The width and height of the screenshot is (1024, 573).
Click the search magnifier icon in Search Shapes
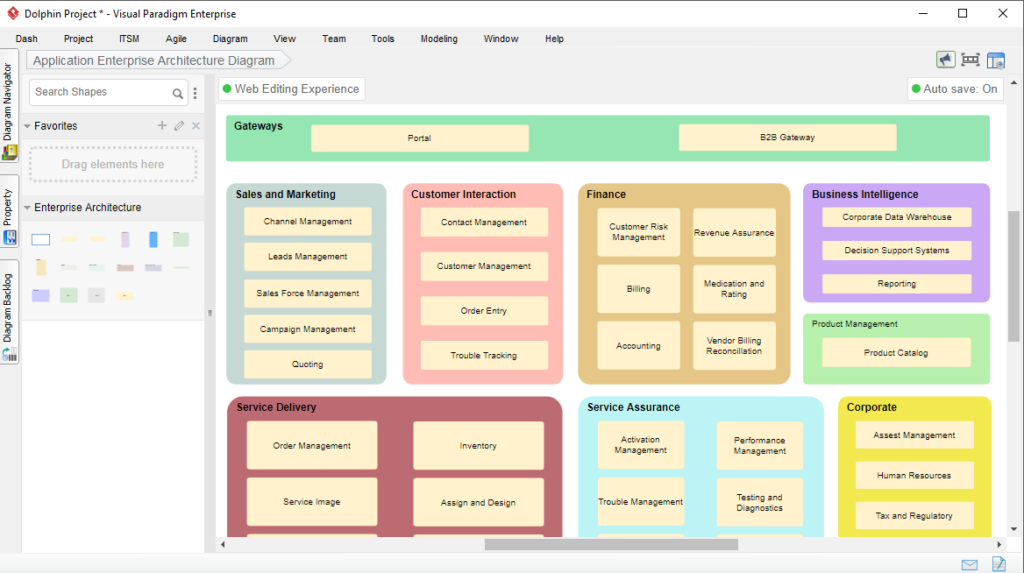point(178,93)
